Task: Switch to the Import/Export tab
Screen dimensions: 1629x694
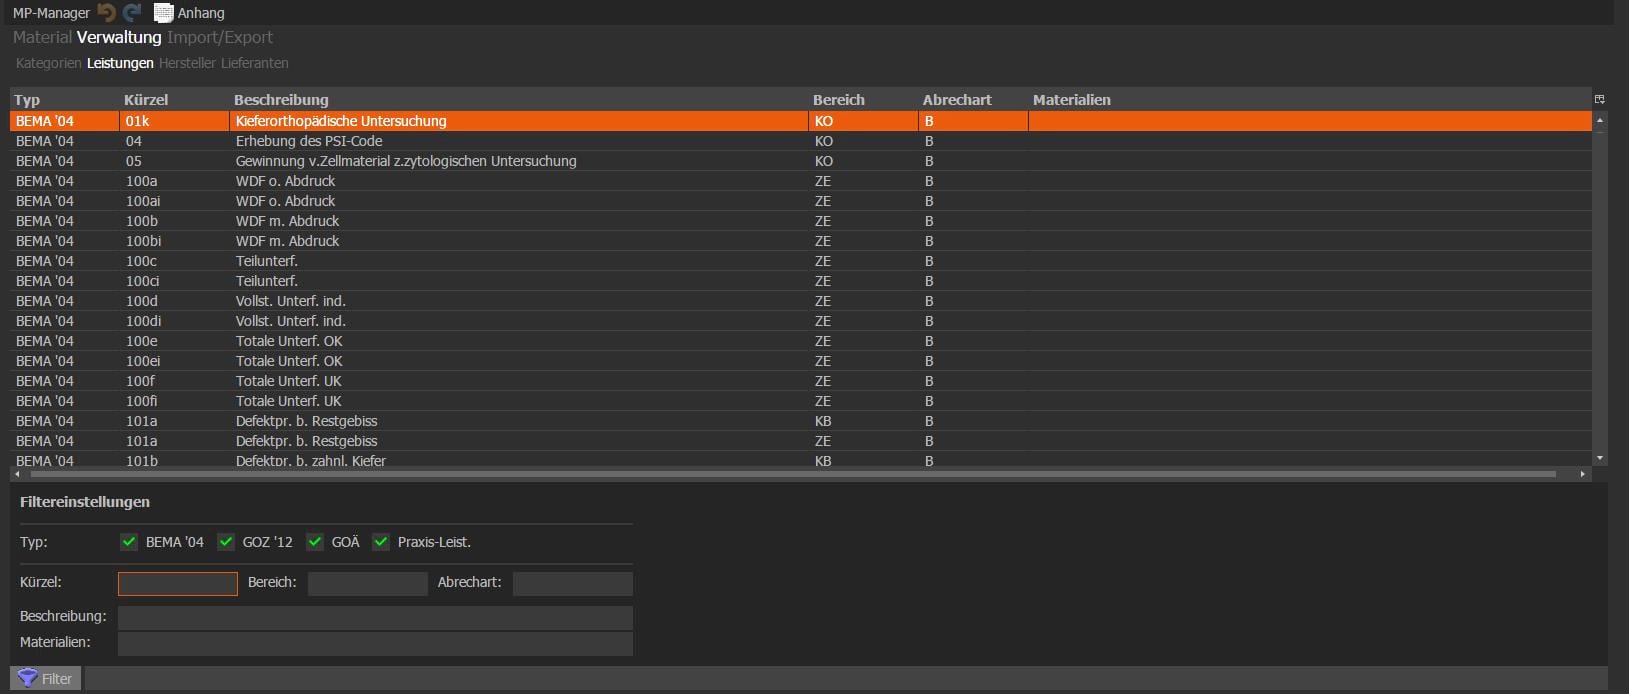Action: pyautogui.click(x=220, y=37)
